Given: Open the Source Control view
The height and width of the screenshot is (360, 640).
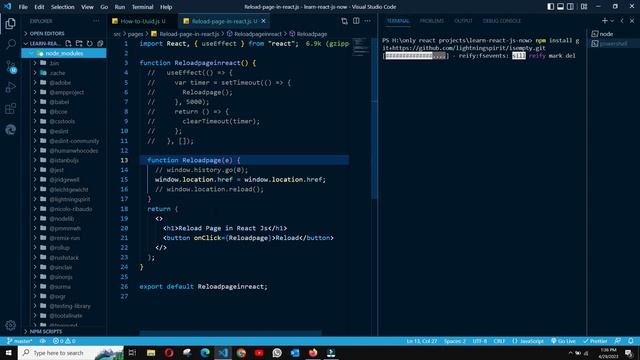Looking at the screenshot, I should [11, 66].
